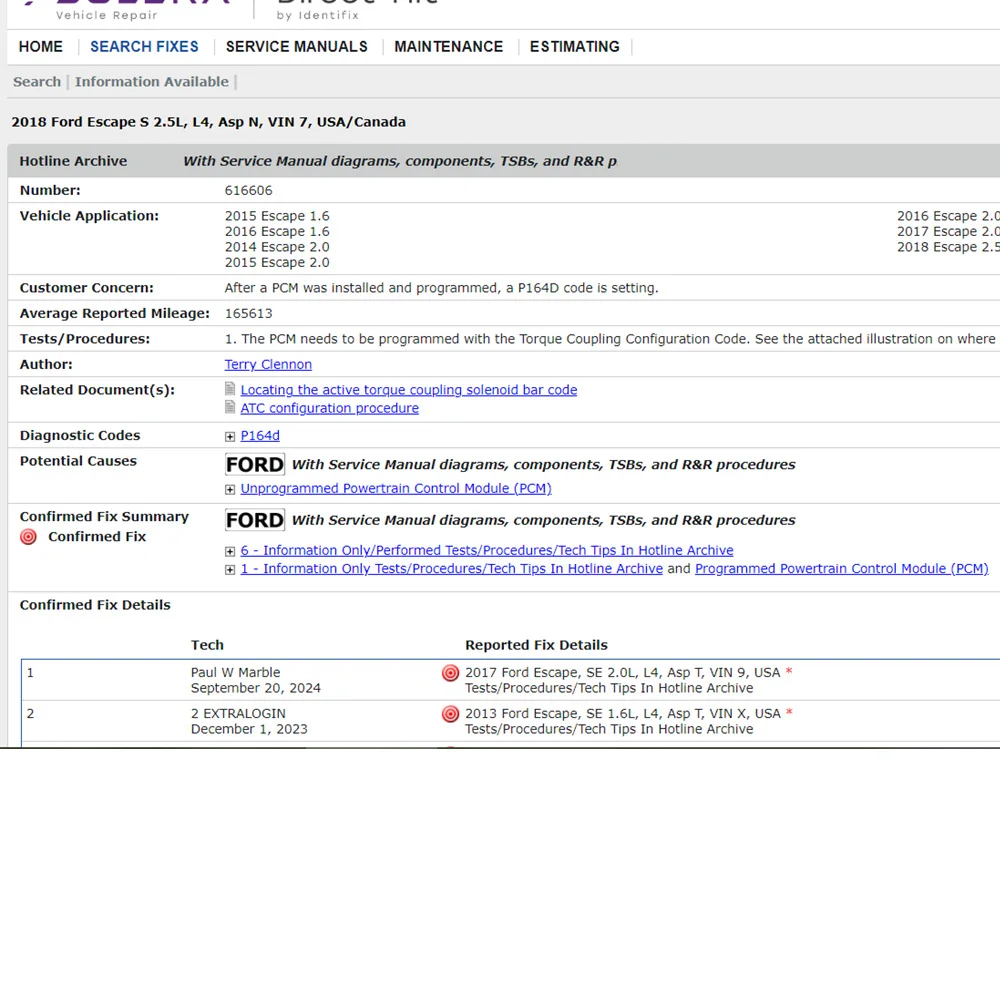The width and height of the screenshot is (1000, 1000).
Task: Open ATC configuration procedure document
Action: pyautogui.click(x=330, y=408)
